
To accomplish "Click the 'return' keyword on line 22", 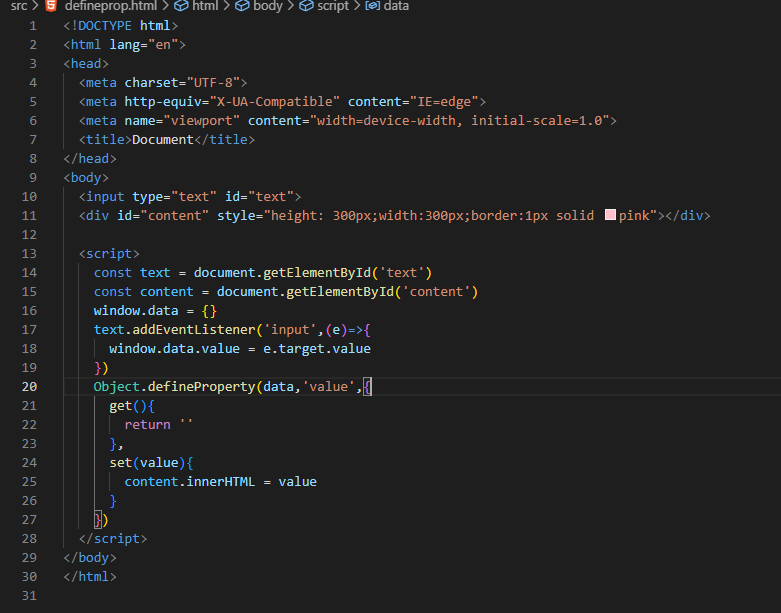I will click(147, 425).
